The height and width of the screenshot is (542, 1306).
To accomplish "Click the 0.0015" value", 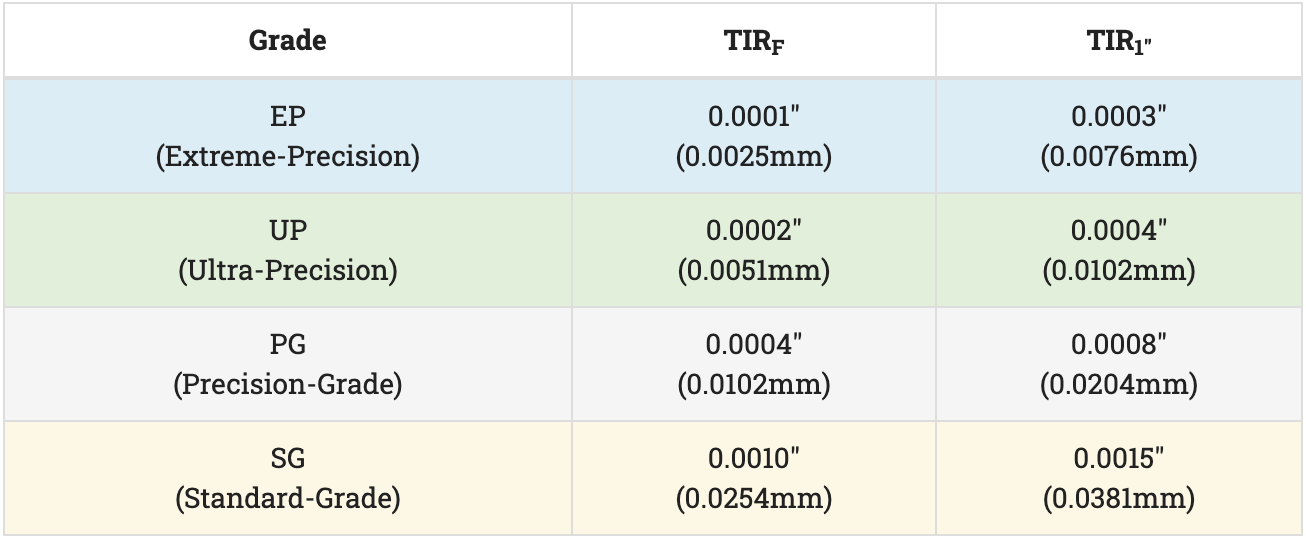I will pyautogui.click(x=1119, y=458).
